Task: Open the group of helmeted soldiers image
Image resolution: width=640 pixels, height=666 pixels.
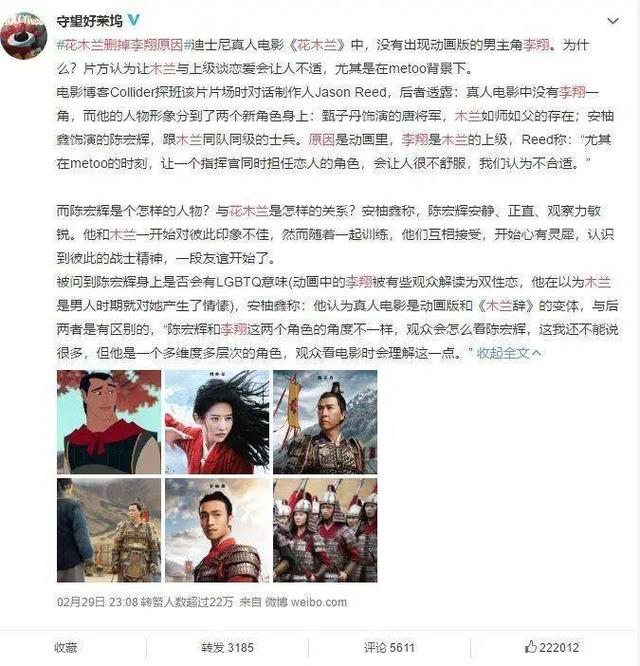Action: point(325,530)
